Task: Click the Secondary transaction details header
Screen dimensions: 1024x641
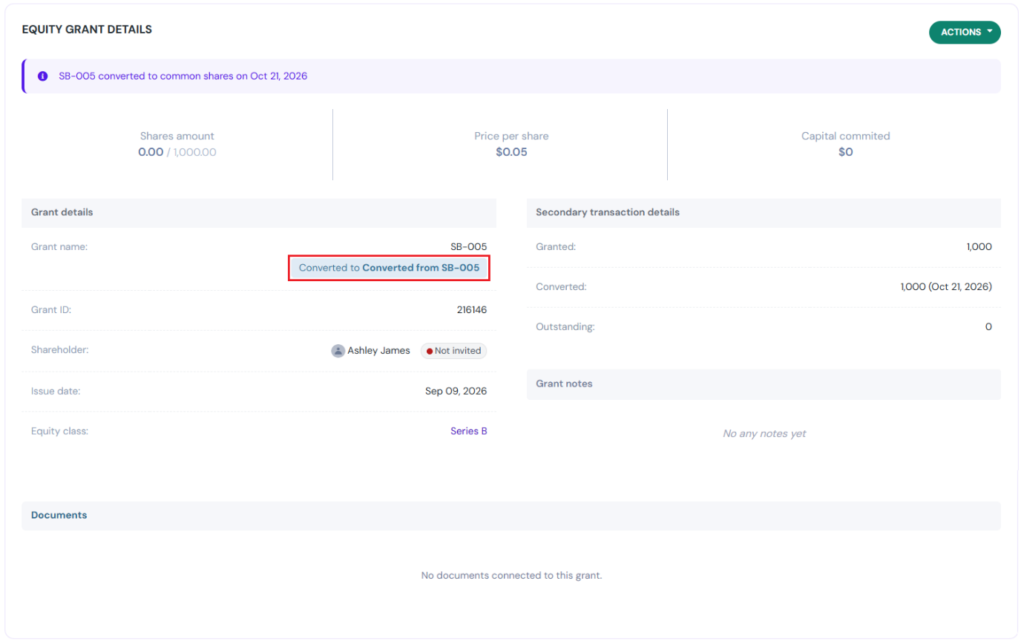Action: [x=763, y=213]
